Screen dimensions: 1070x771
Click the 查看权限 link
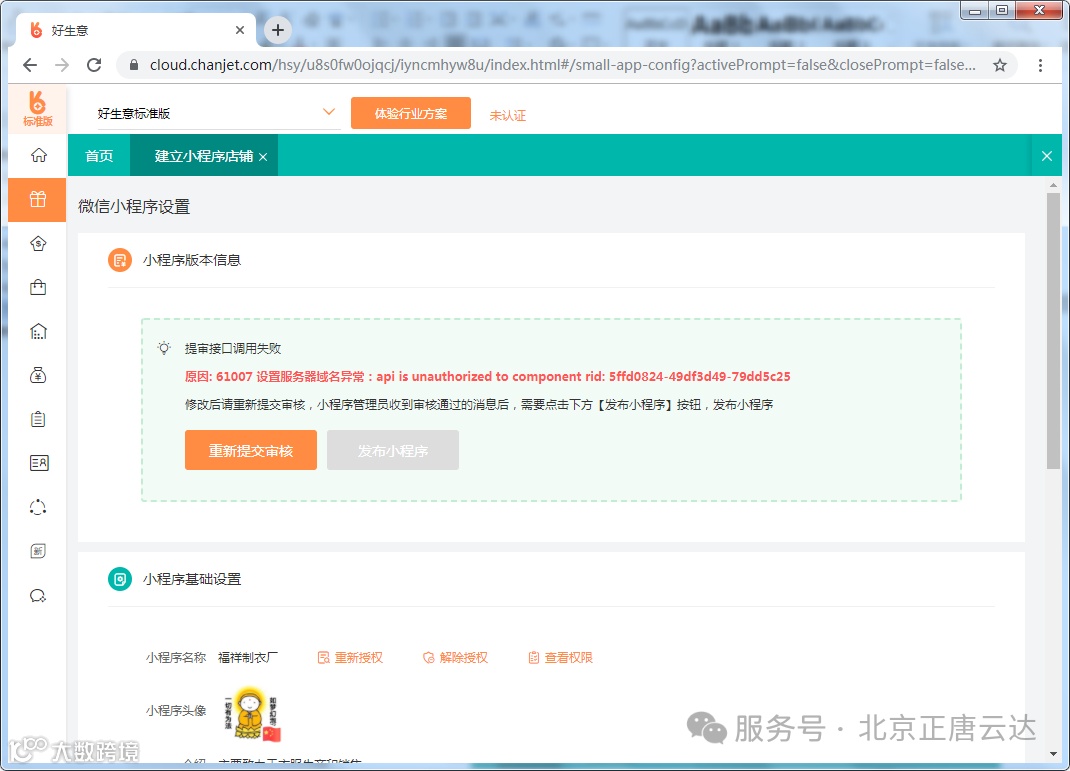(x=560, y=658)
